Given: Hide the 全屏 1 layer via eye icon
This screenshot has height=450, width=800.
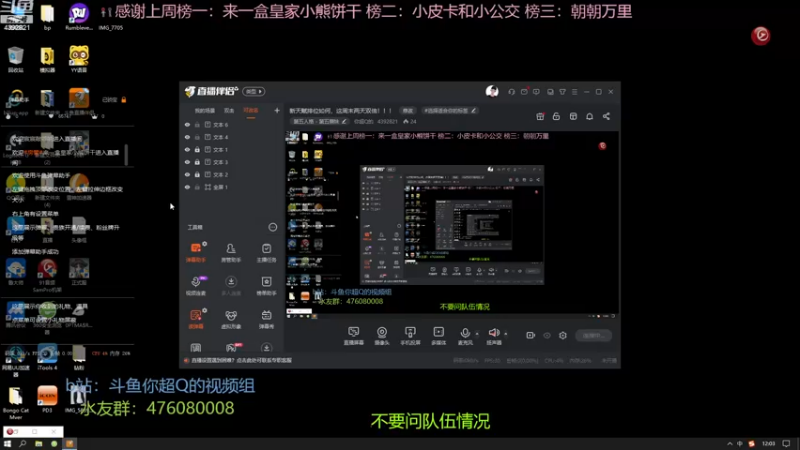Looking at the screenshot, I should [187, 187].
